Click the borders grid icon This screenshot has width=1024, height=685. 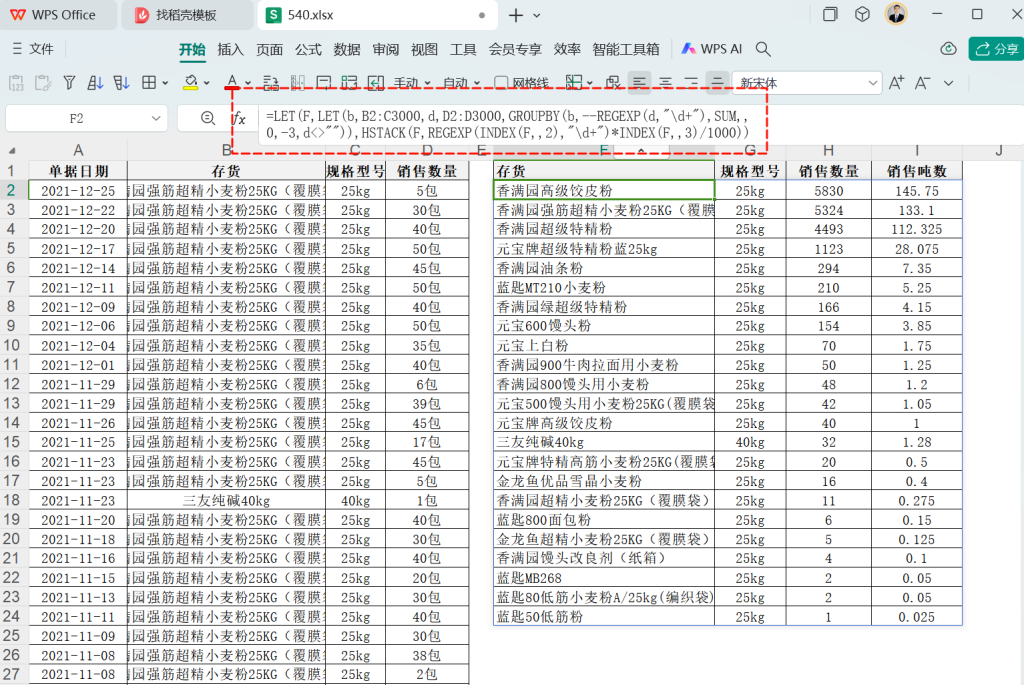coord(149,83)
